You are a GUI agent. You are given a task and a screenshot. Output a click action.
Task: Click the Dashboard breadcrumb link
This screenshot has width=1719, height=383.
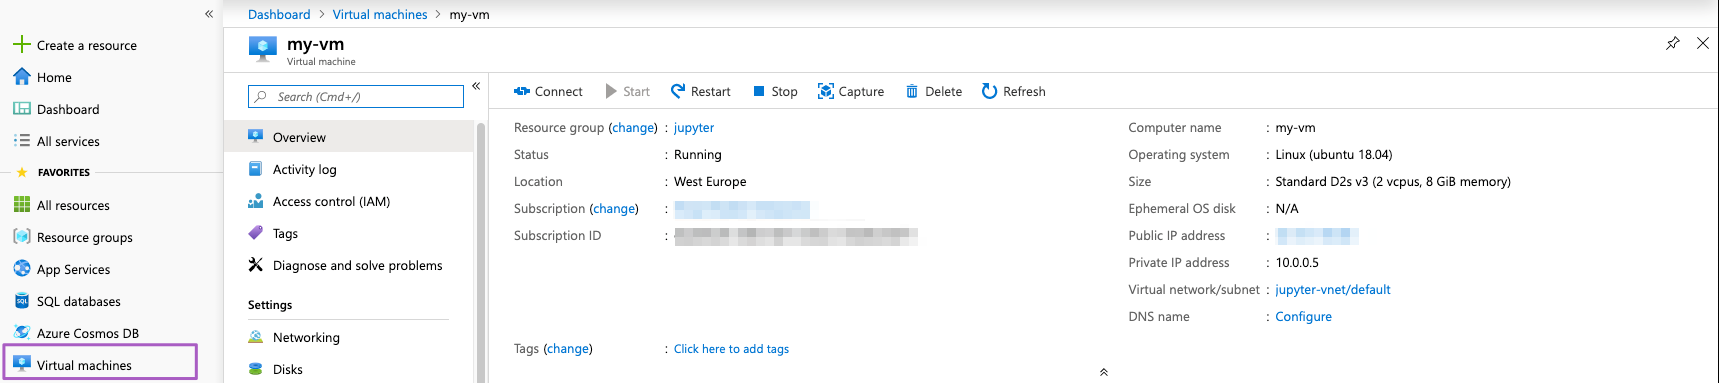[x=279, y=14]
